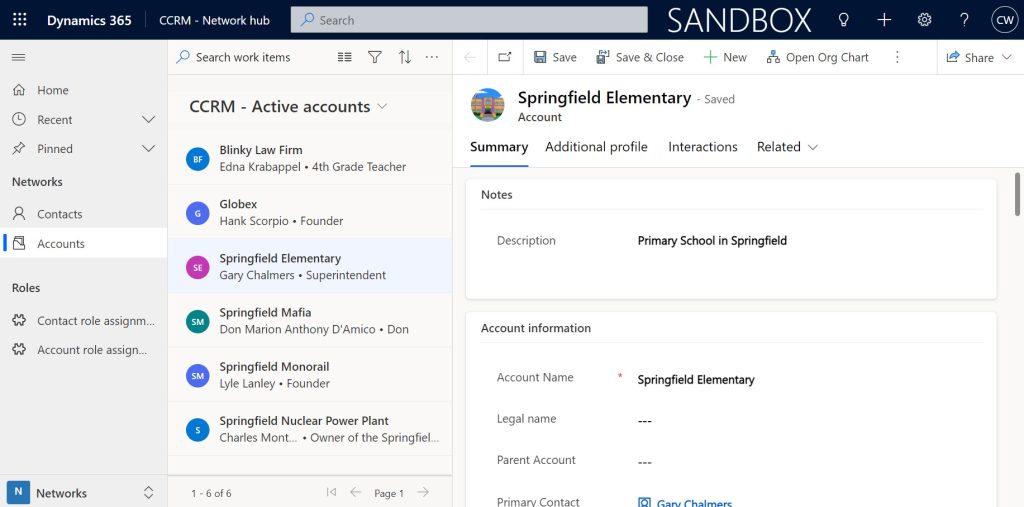This screenshot has width=1024, height=507.
Task: Open the settings gear icon
Action: (925, 20)
